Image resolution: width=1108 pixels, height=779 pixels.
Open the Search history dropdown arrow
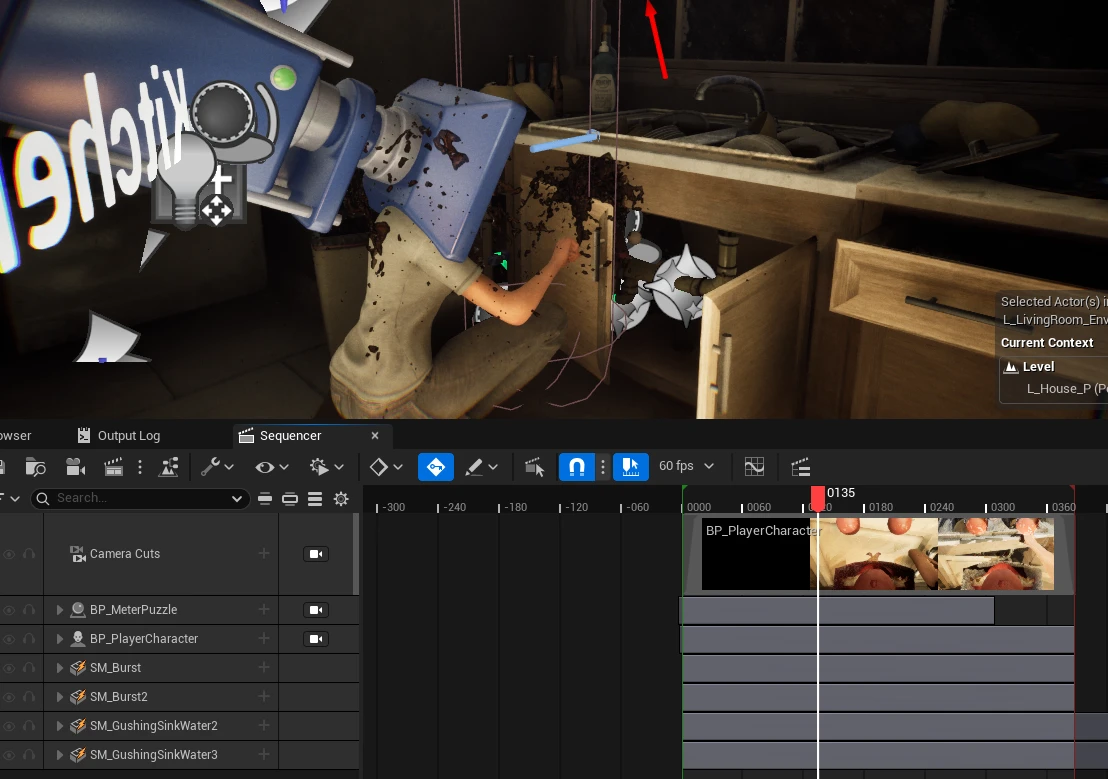tap(237, 498)
